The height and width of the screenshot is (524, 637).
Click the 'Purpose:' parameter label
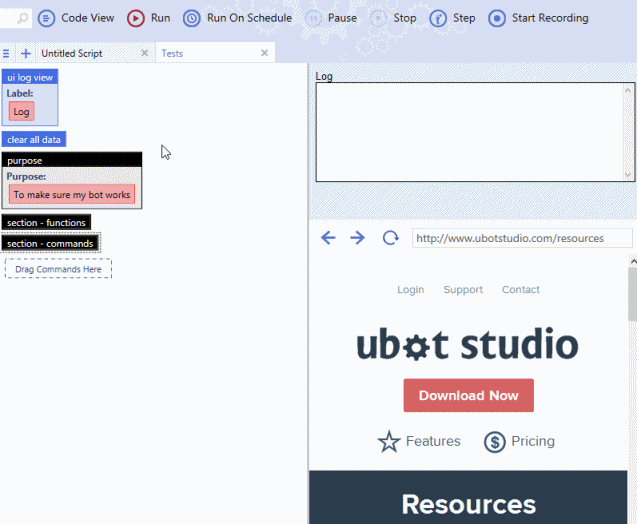coord(26,177)
